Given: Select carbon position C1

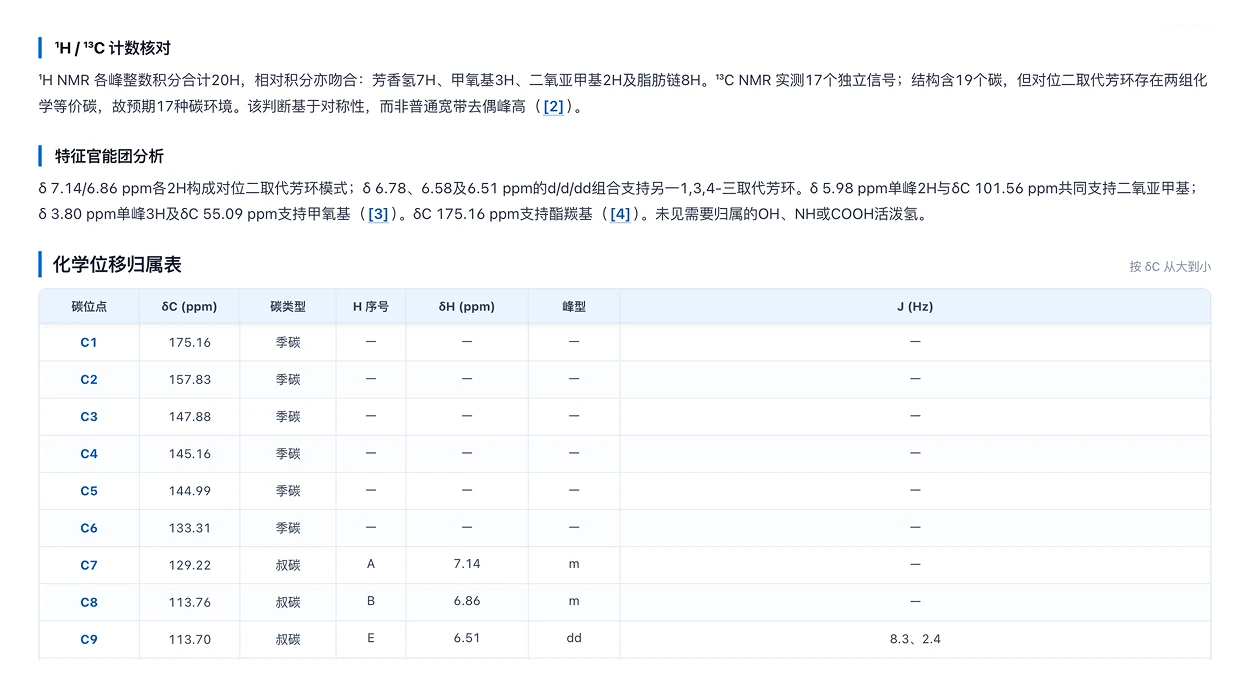Looking at the screenshot, I should (89, 342).
